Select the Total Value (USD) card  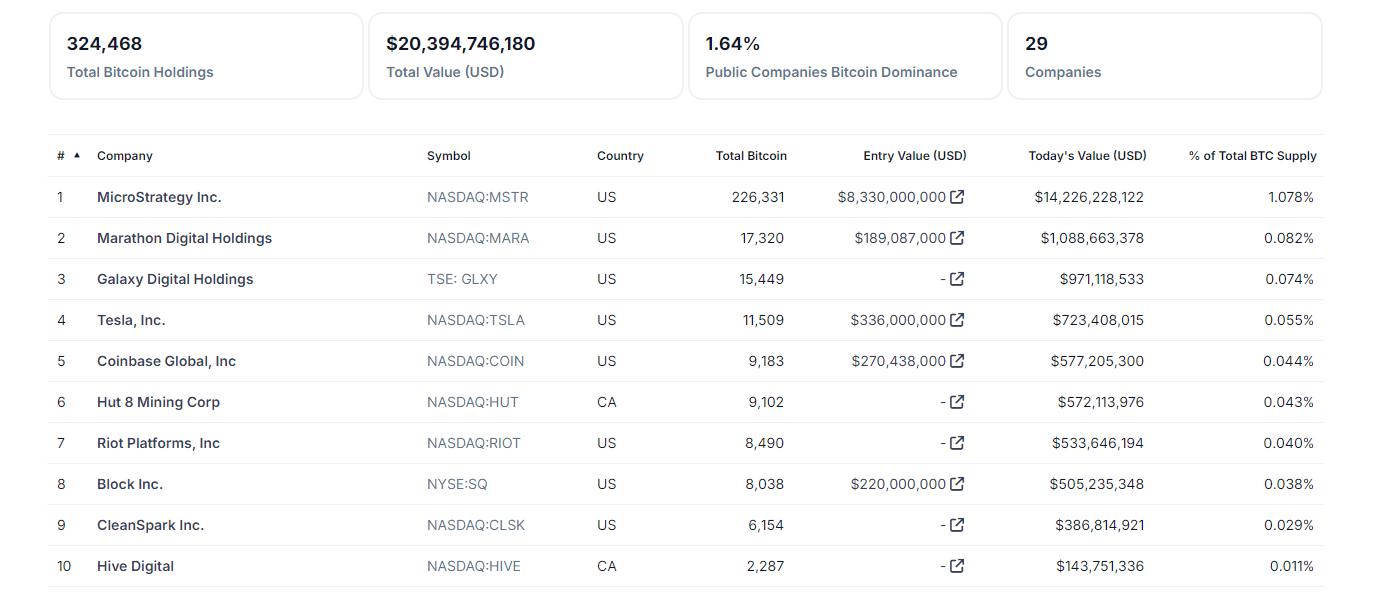click(x=526, y=56)
